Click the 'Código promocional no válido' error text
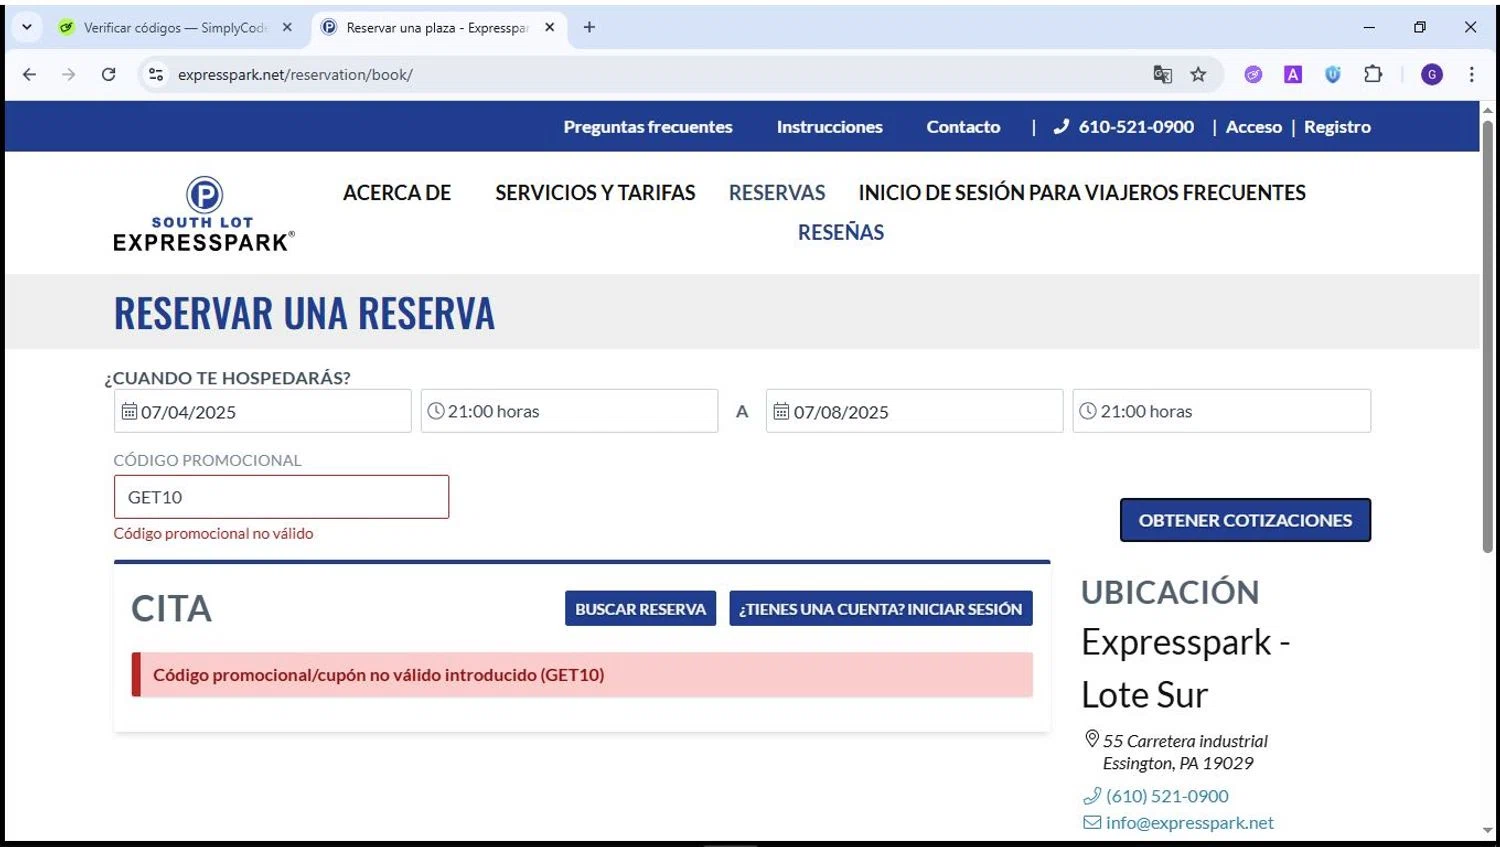This screenshot has height=847, width=1500. (x=213, y=534)
